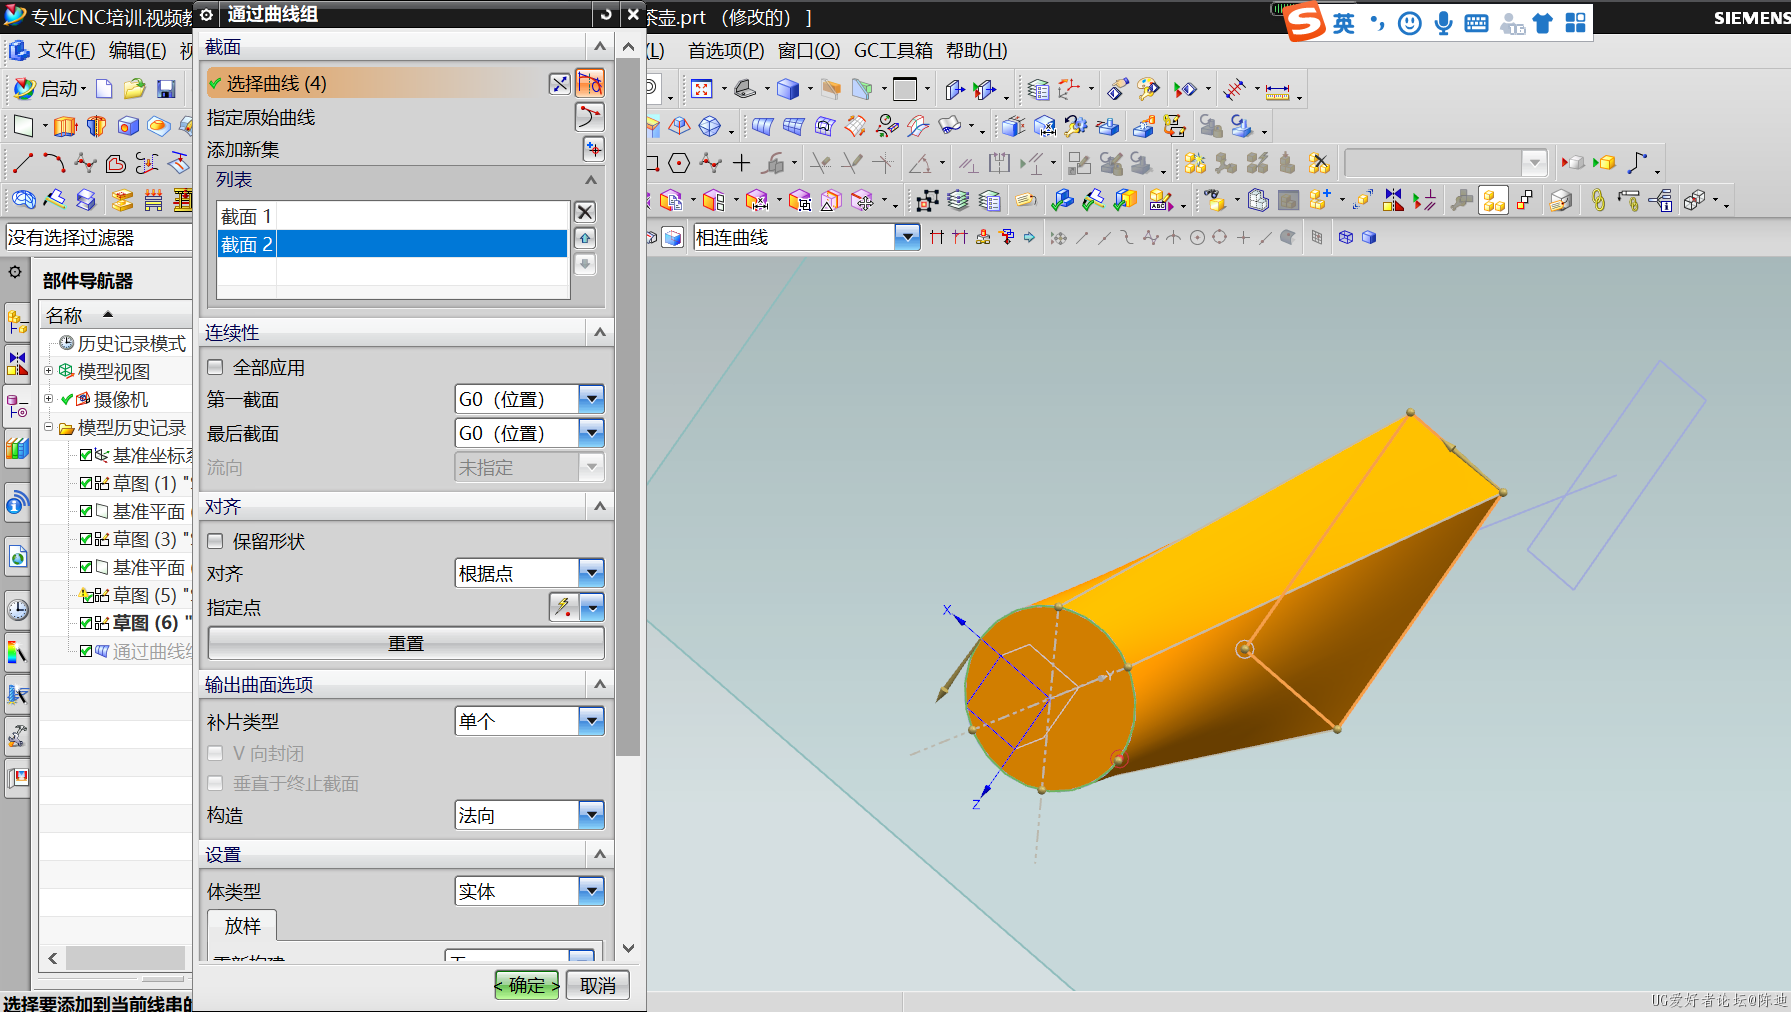Move the selected section up in the list

point(585,238)
